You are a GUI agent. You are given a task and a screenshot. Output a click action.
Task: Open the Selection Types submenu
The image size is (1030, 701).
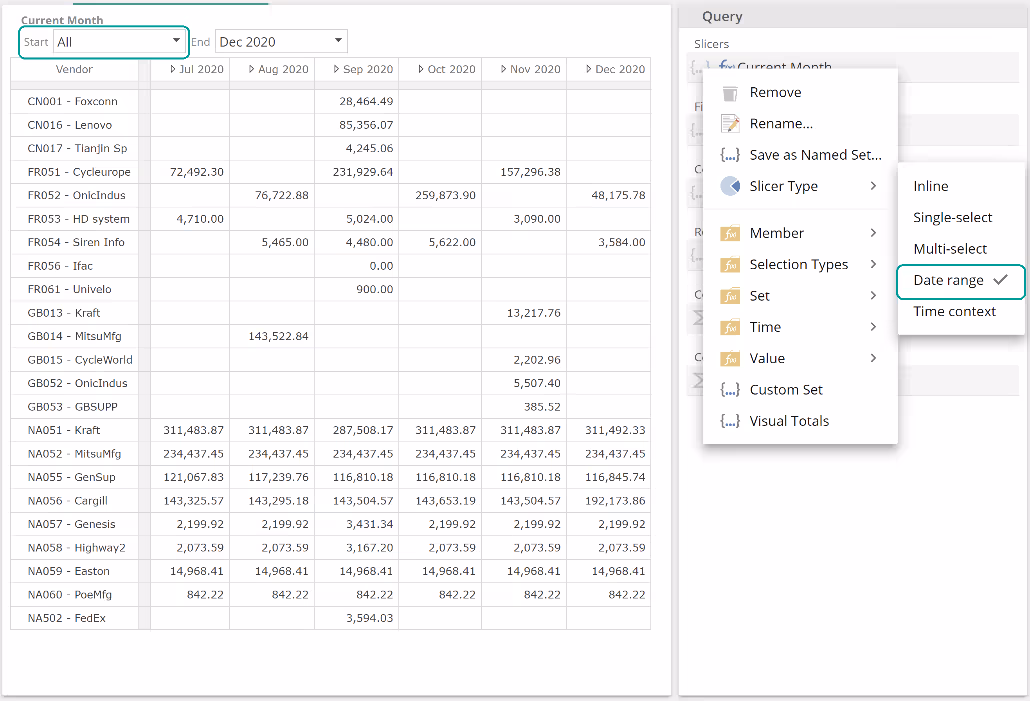tap(798, 265)
